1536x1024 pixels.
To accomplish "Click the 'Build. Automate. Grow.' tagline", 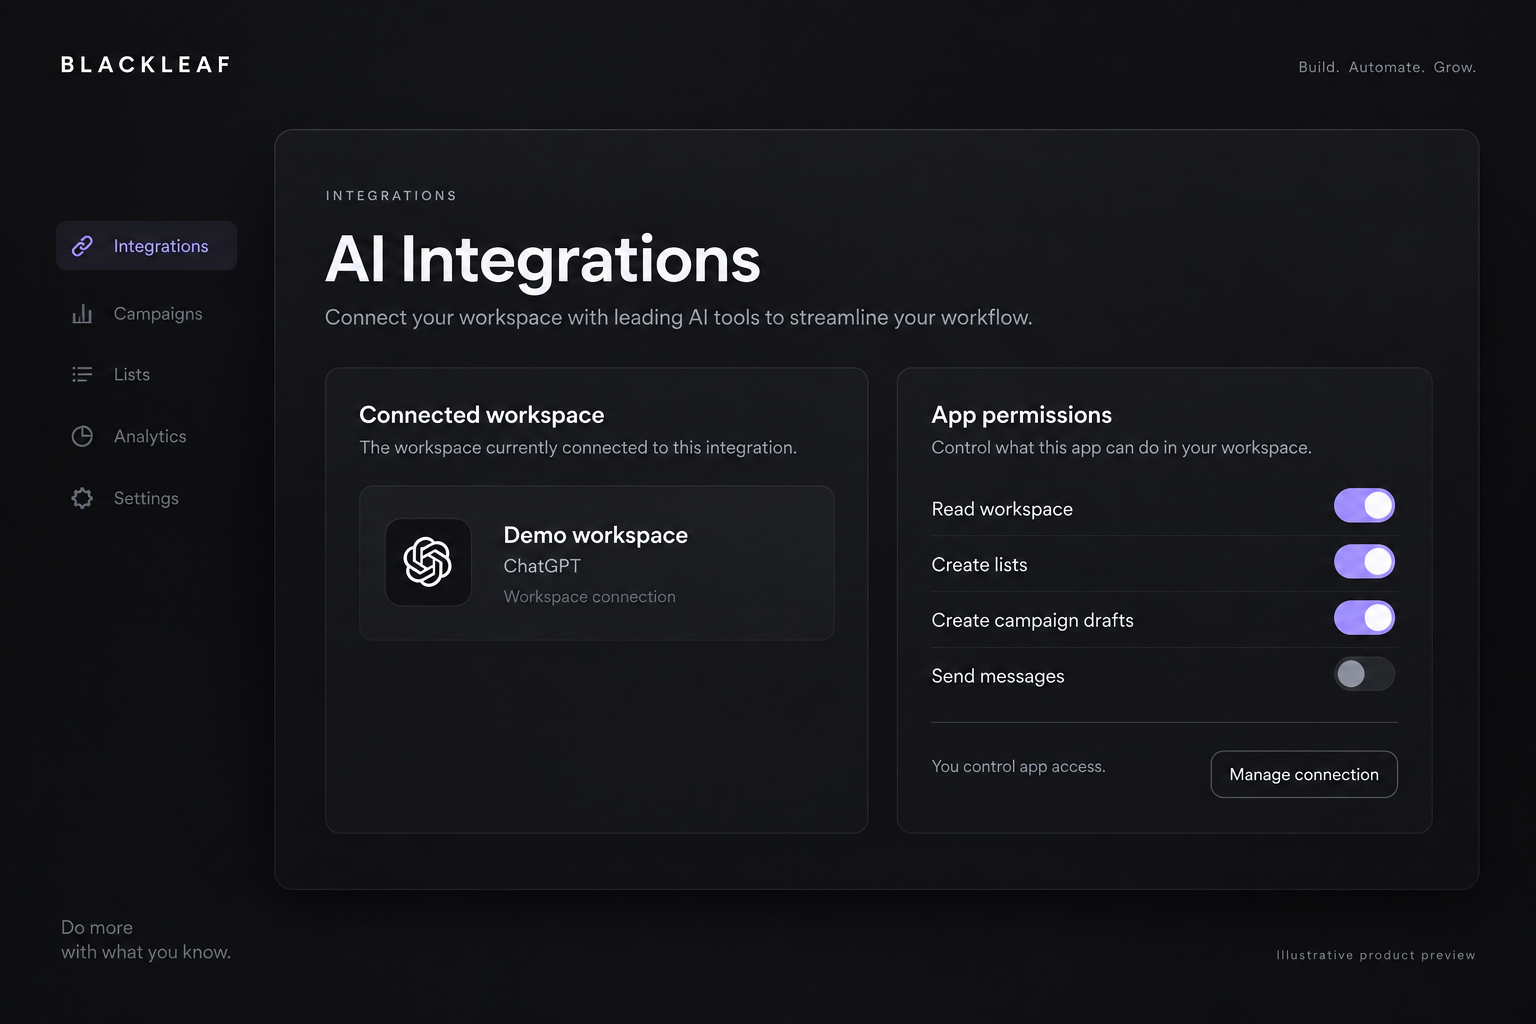I will click(1387, 67).
